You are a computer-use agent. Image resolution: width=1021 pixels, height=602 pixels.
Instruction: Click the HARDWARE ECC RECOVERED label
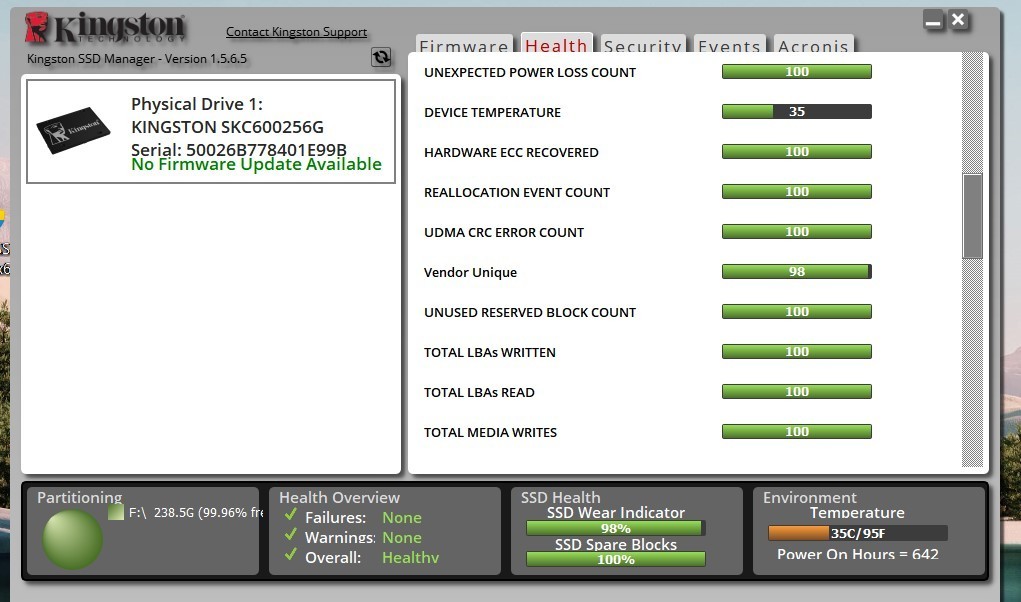pyautogui.click(x=511, y=152)
